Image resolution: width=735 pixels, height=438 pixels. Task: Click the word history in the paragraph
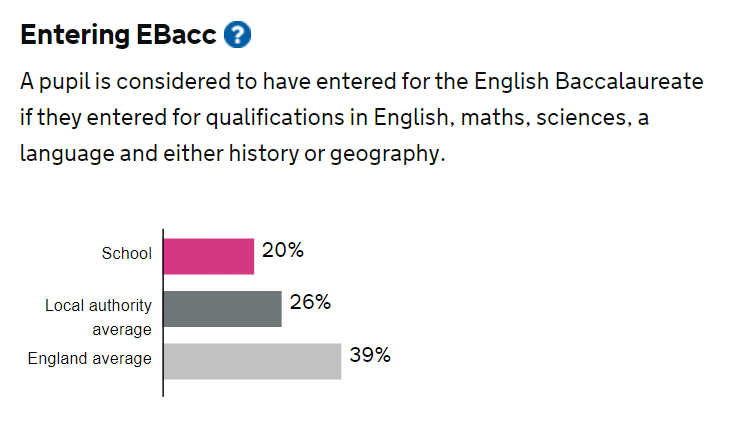(263, 154)
